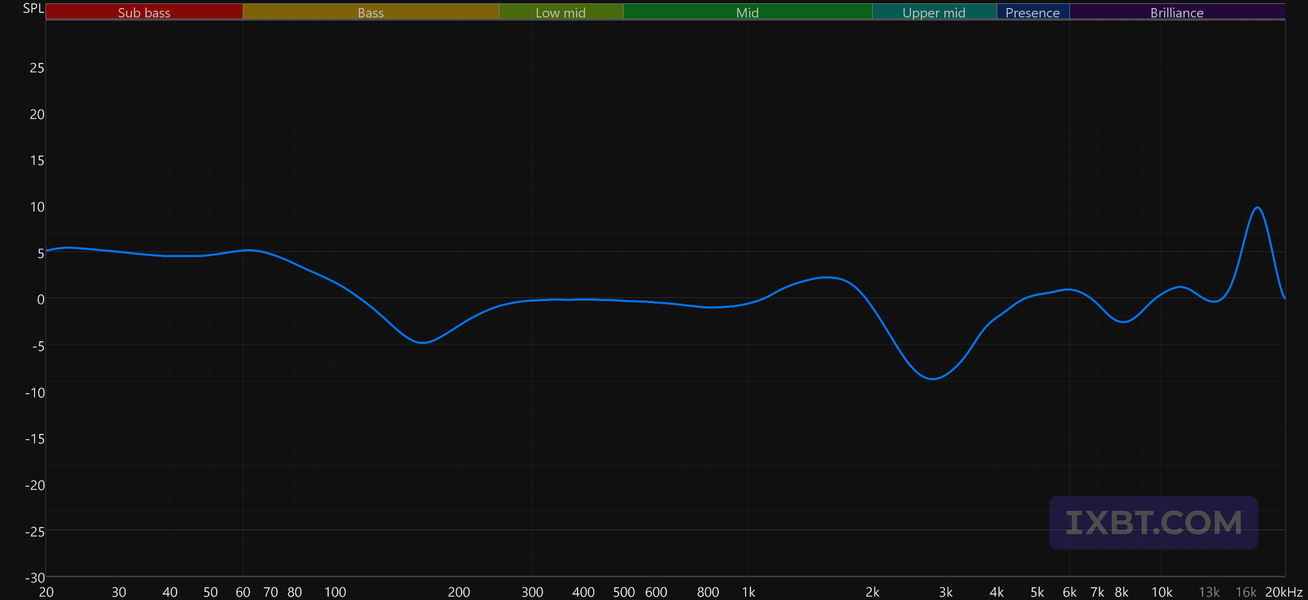Click the SPL axis label

pyautogui.click(x=33, y=9)
